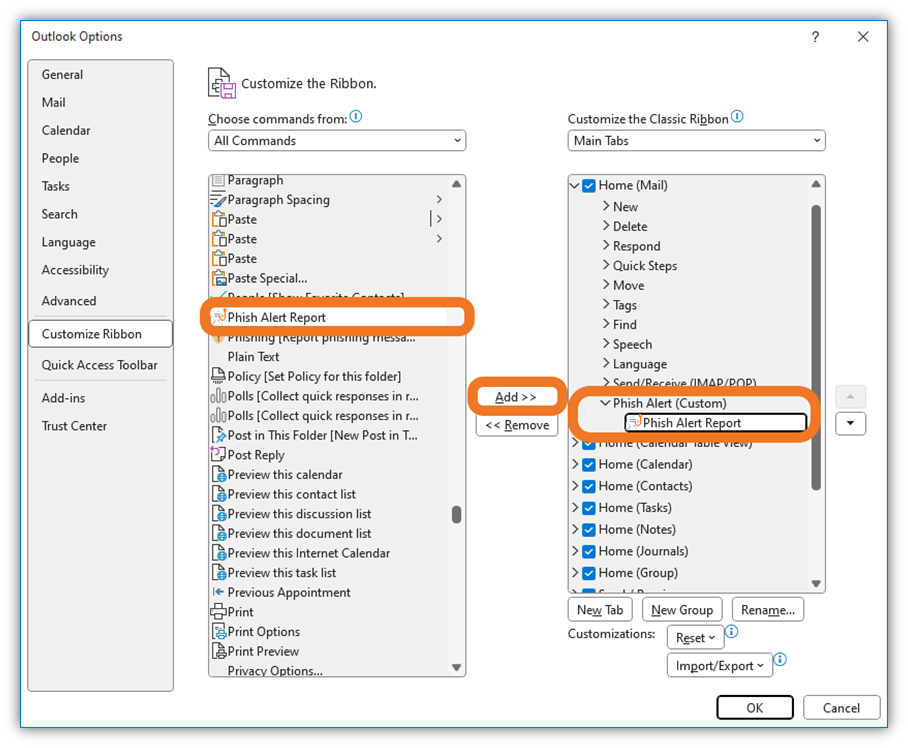Click the Preview this contact list icon
The image size is (908, 748).
tap(219, 494)
